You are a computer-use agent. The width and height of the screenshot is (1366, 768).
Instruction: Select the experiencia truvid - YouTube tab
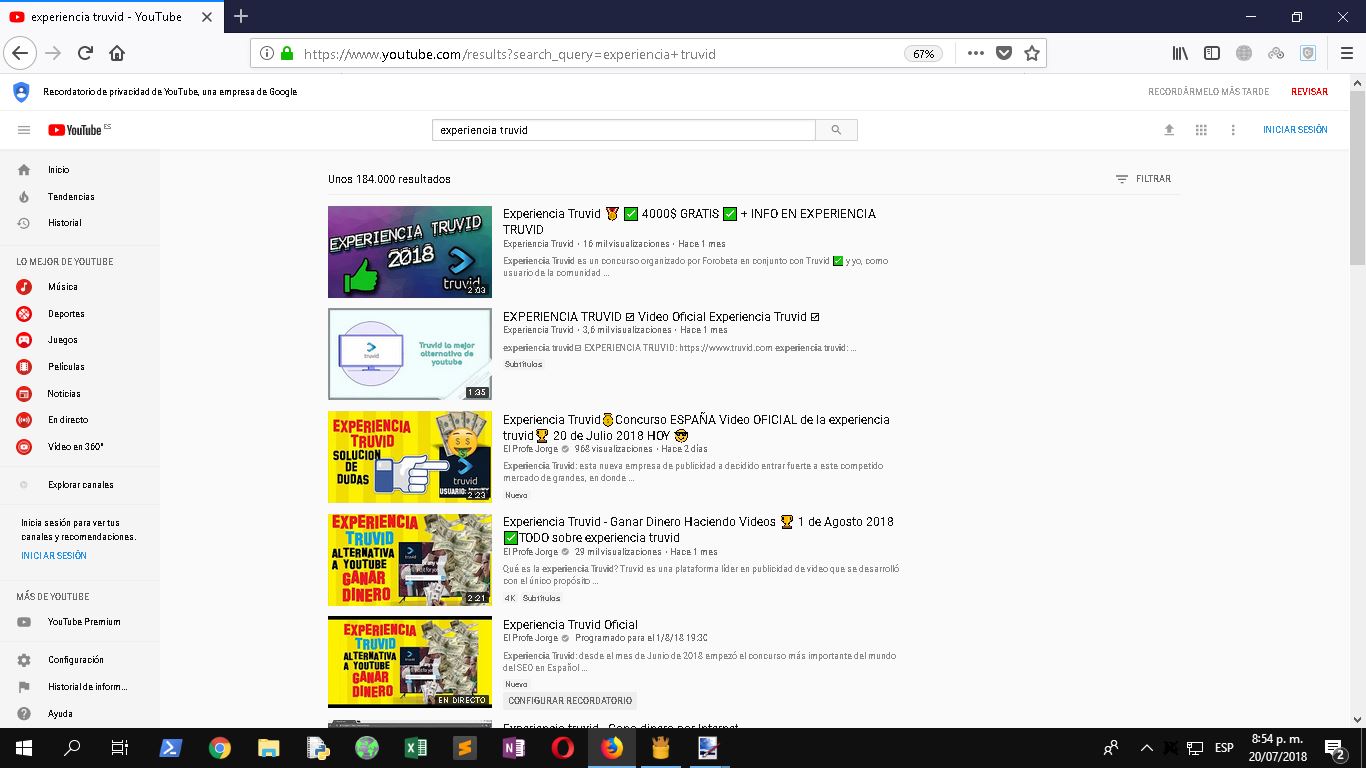coord(110,17)
